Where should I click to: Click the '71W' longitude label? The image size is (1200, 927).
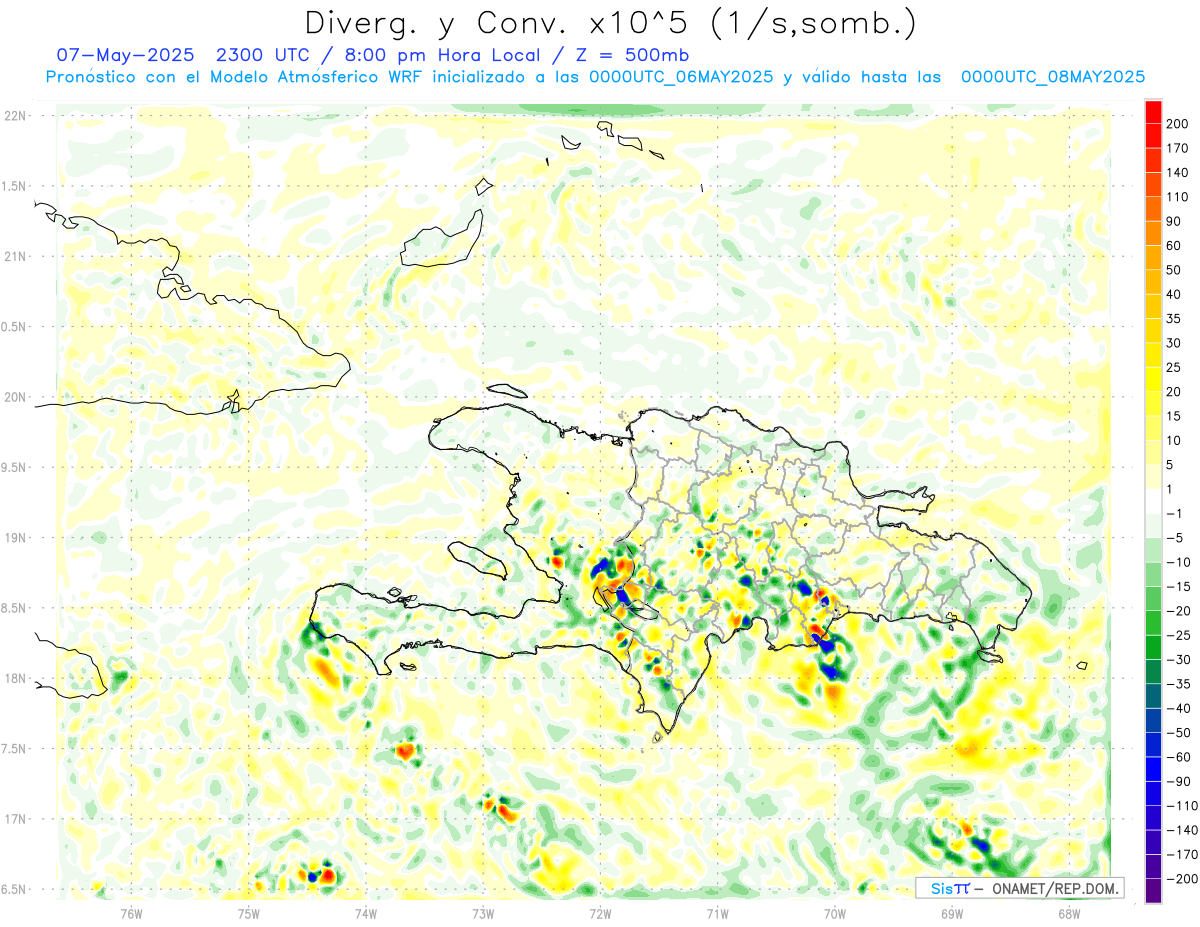pos(717,913)
